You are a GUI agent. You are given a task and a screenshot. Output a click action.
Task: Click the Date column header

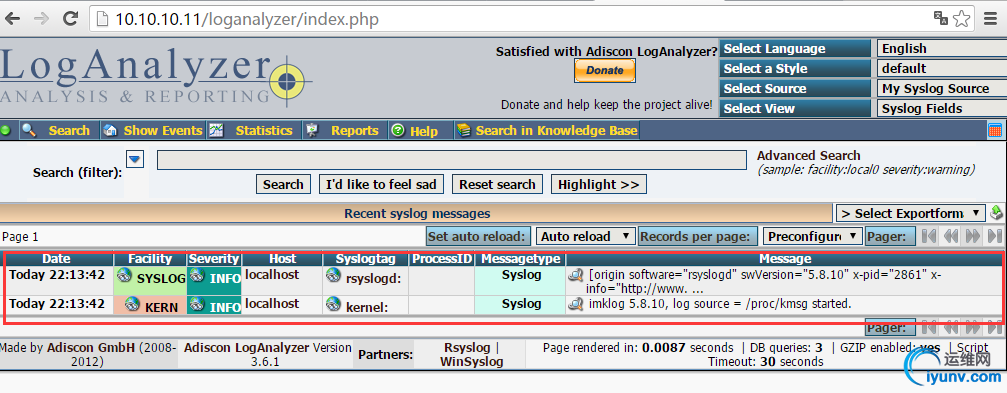tap(57, 259)
